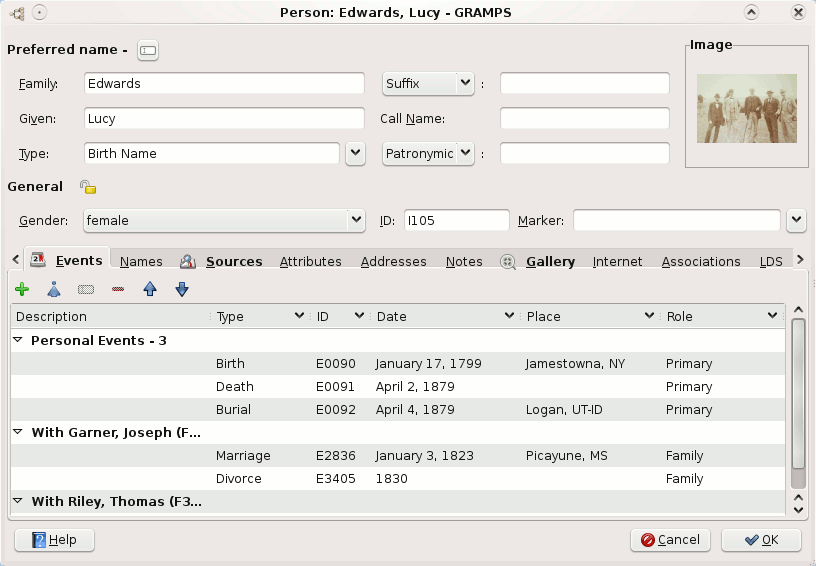The image size is (816, 566).
Task: Sort by the Date column header
Action: [x=445, y=316]
